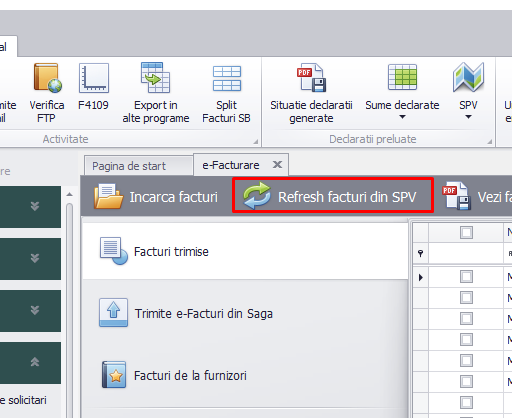
Task: Toggle the header select-all checkbox
Action: (x=466, y=232)
